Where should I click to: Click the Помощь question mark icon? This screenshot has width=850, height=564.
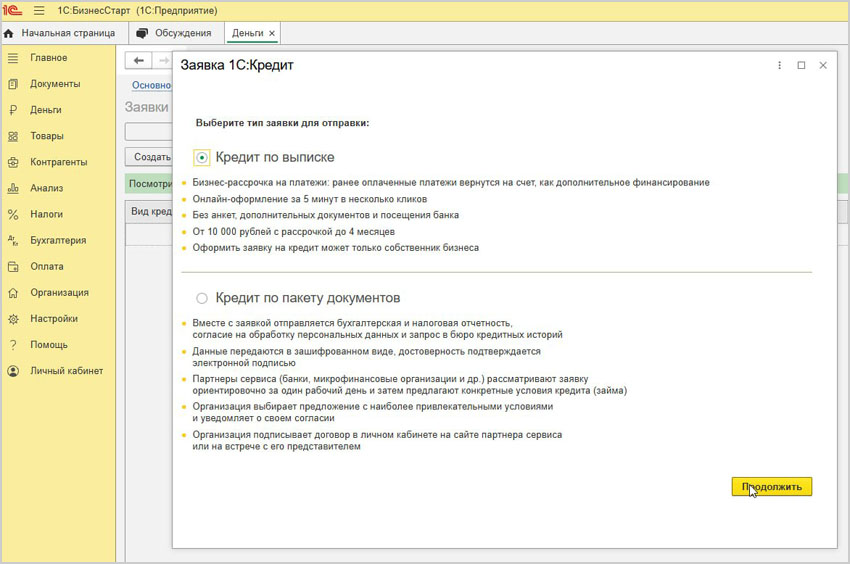pyautogui.click(x=13, y=345)
